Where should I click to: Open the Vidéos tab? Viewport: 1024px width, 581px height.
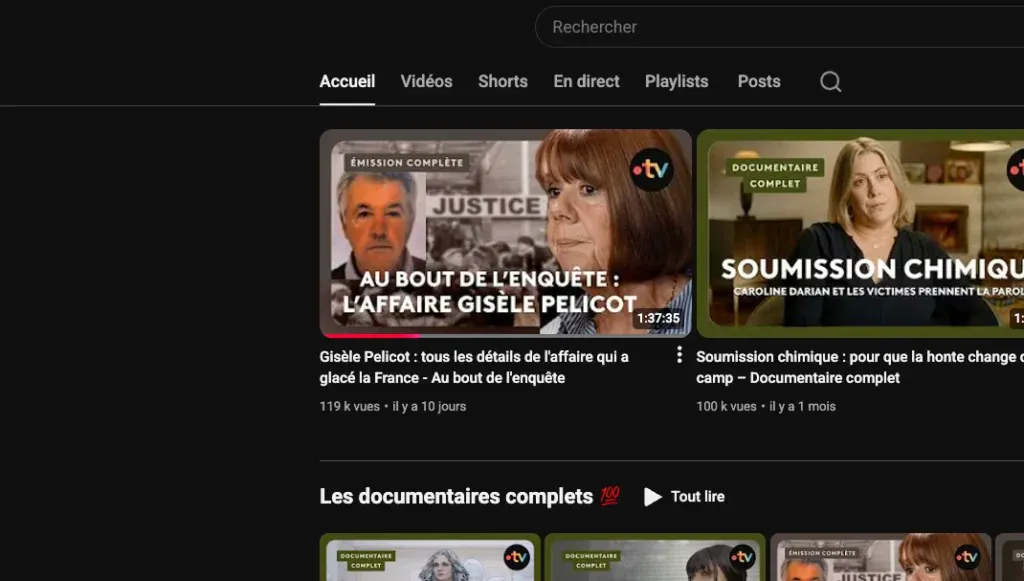426,82
